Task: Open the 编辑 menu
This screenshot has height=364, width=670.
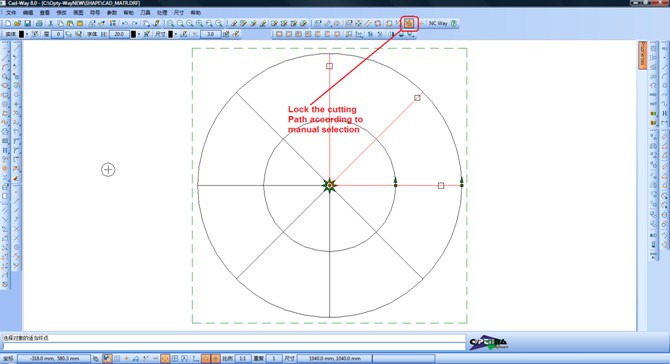Action: coord(28,13)
